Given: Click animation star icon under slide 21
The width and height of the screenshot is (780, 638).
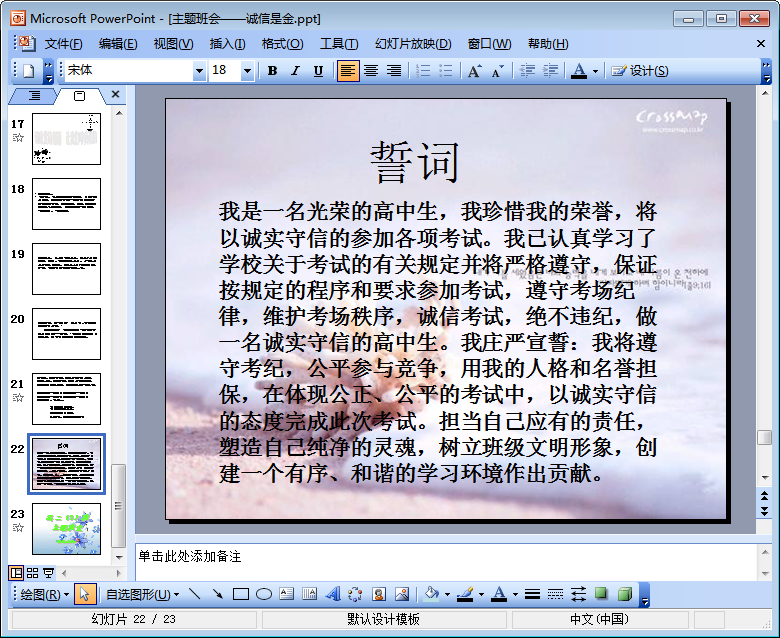Looking at the screenshot, I should [x=18, y=397].
